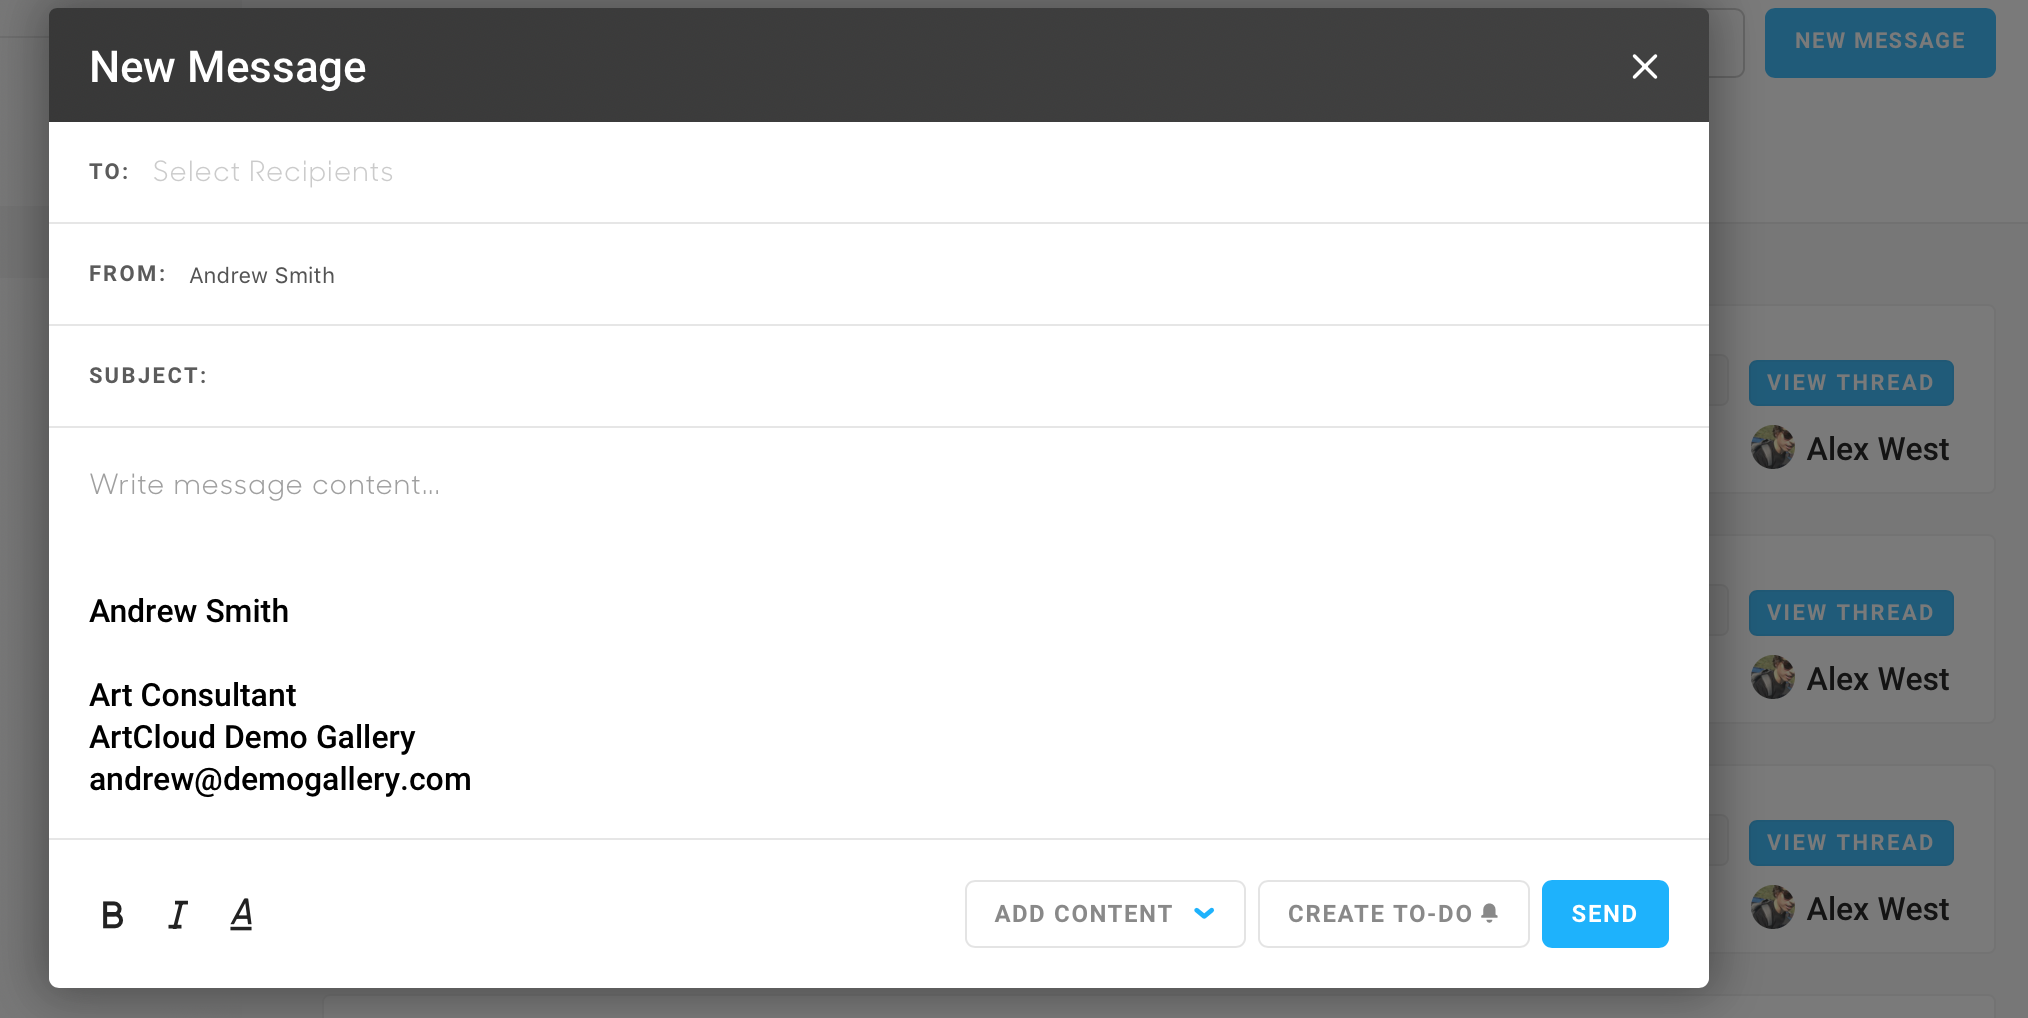Open the bottom View Thread button
2028x1018 pixels.
click(1850, 843)
